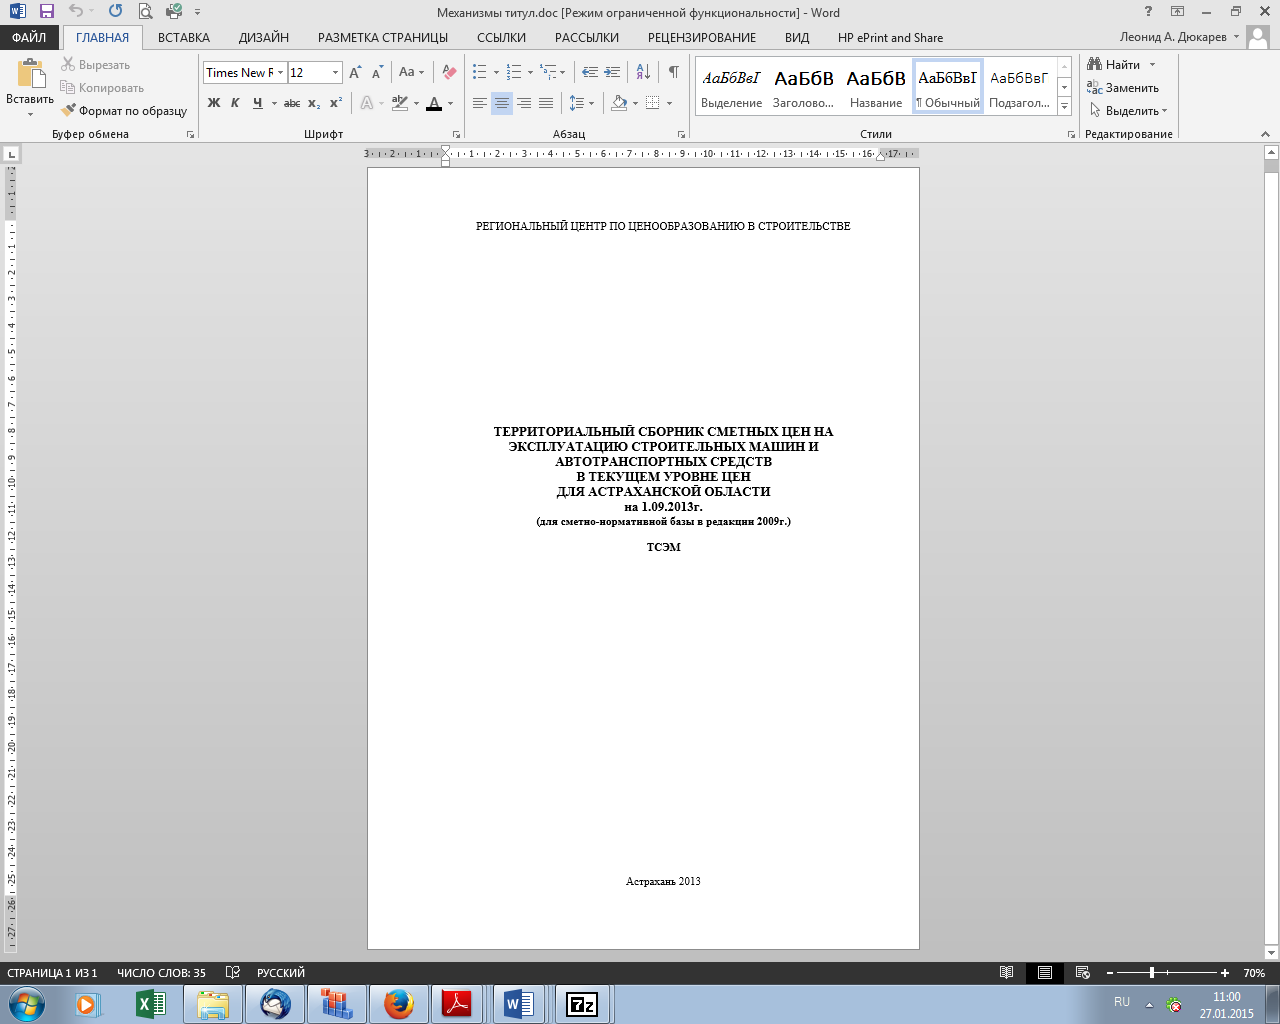Image resolution: width=1280 pixels, height=1024 pixels.
Task: Open the Шрифт dialog launcher
Action: click(x=456, y=134)
